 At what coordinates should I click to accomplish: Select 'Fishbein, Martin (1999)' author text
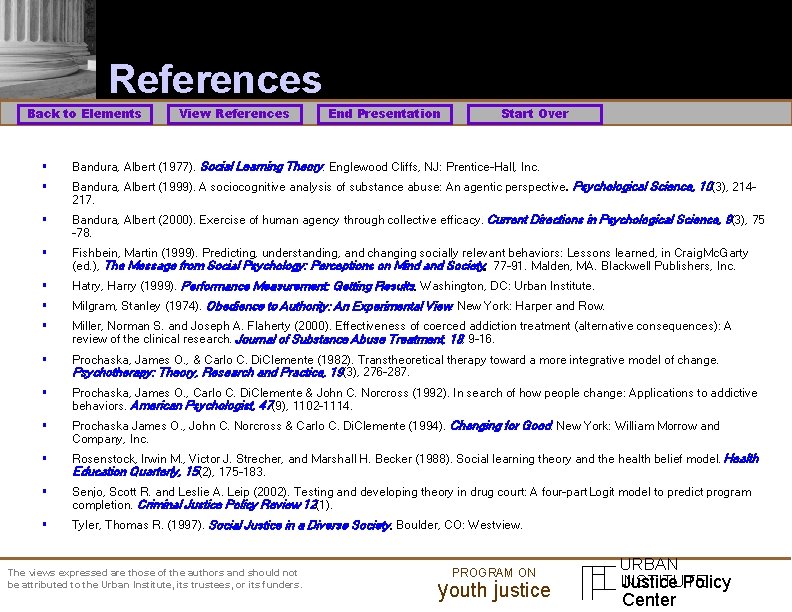coord(135,253)
